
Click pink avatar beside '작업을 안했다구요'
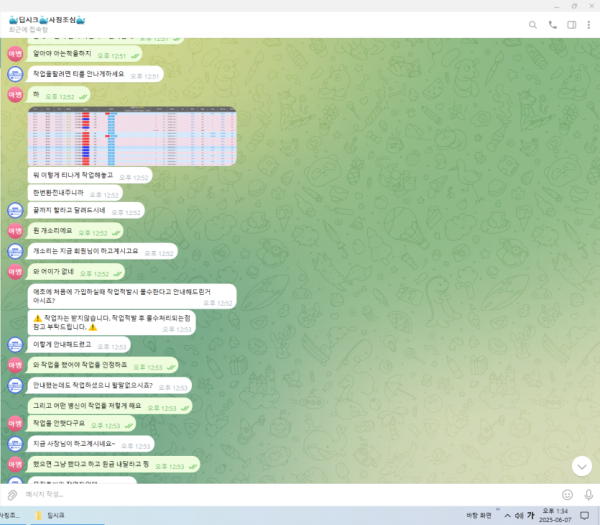click(x=15, y=423)
